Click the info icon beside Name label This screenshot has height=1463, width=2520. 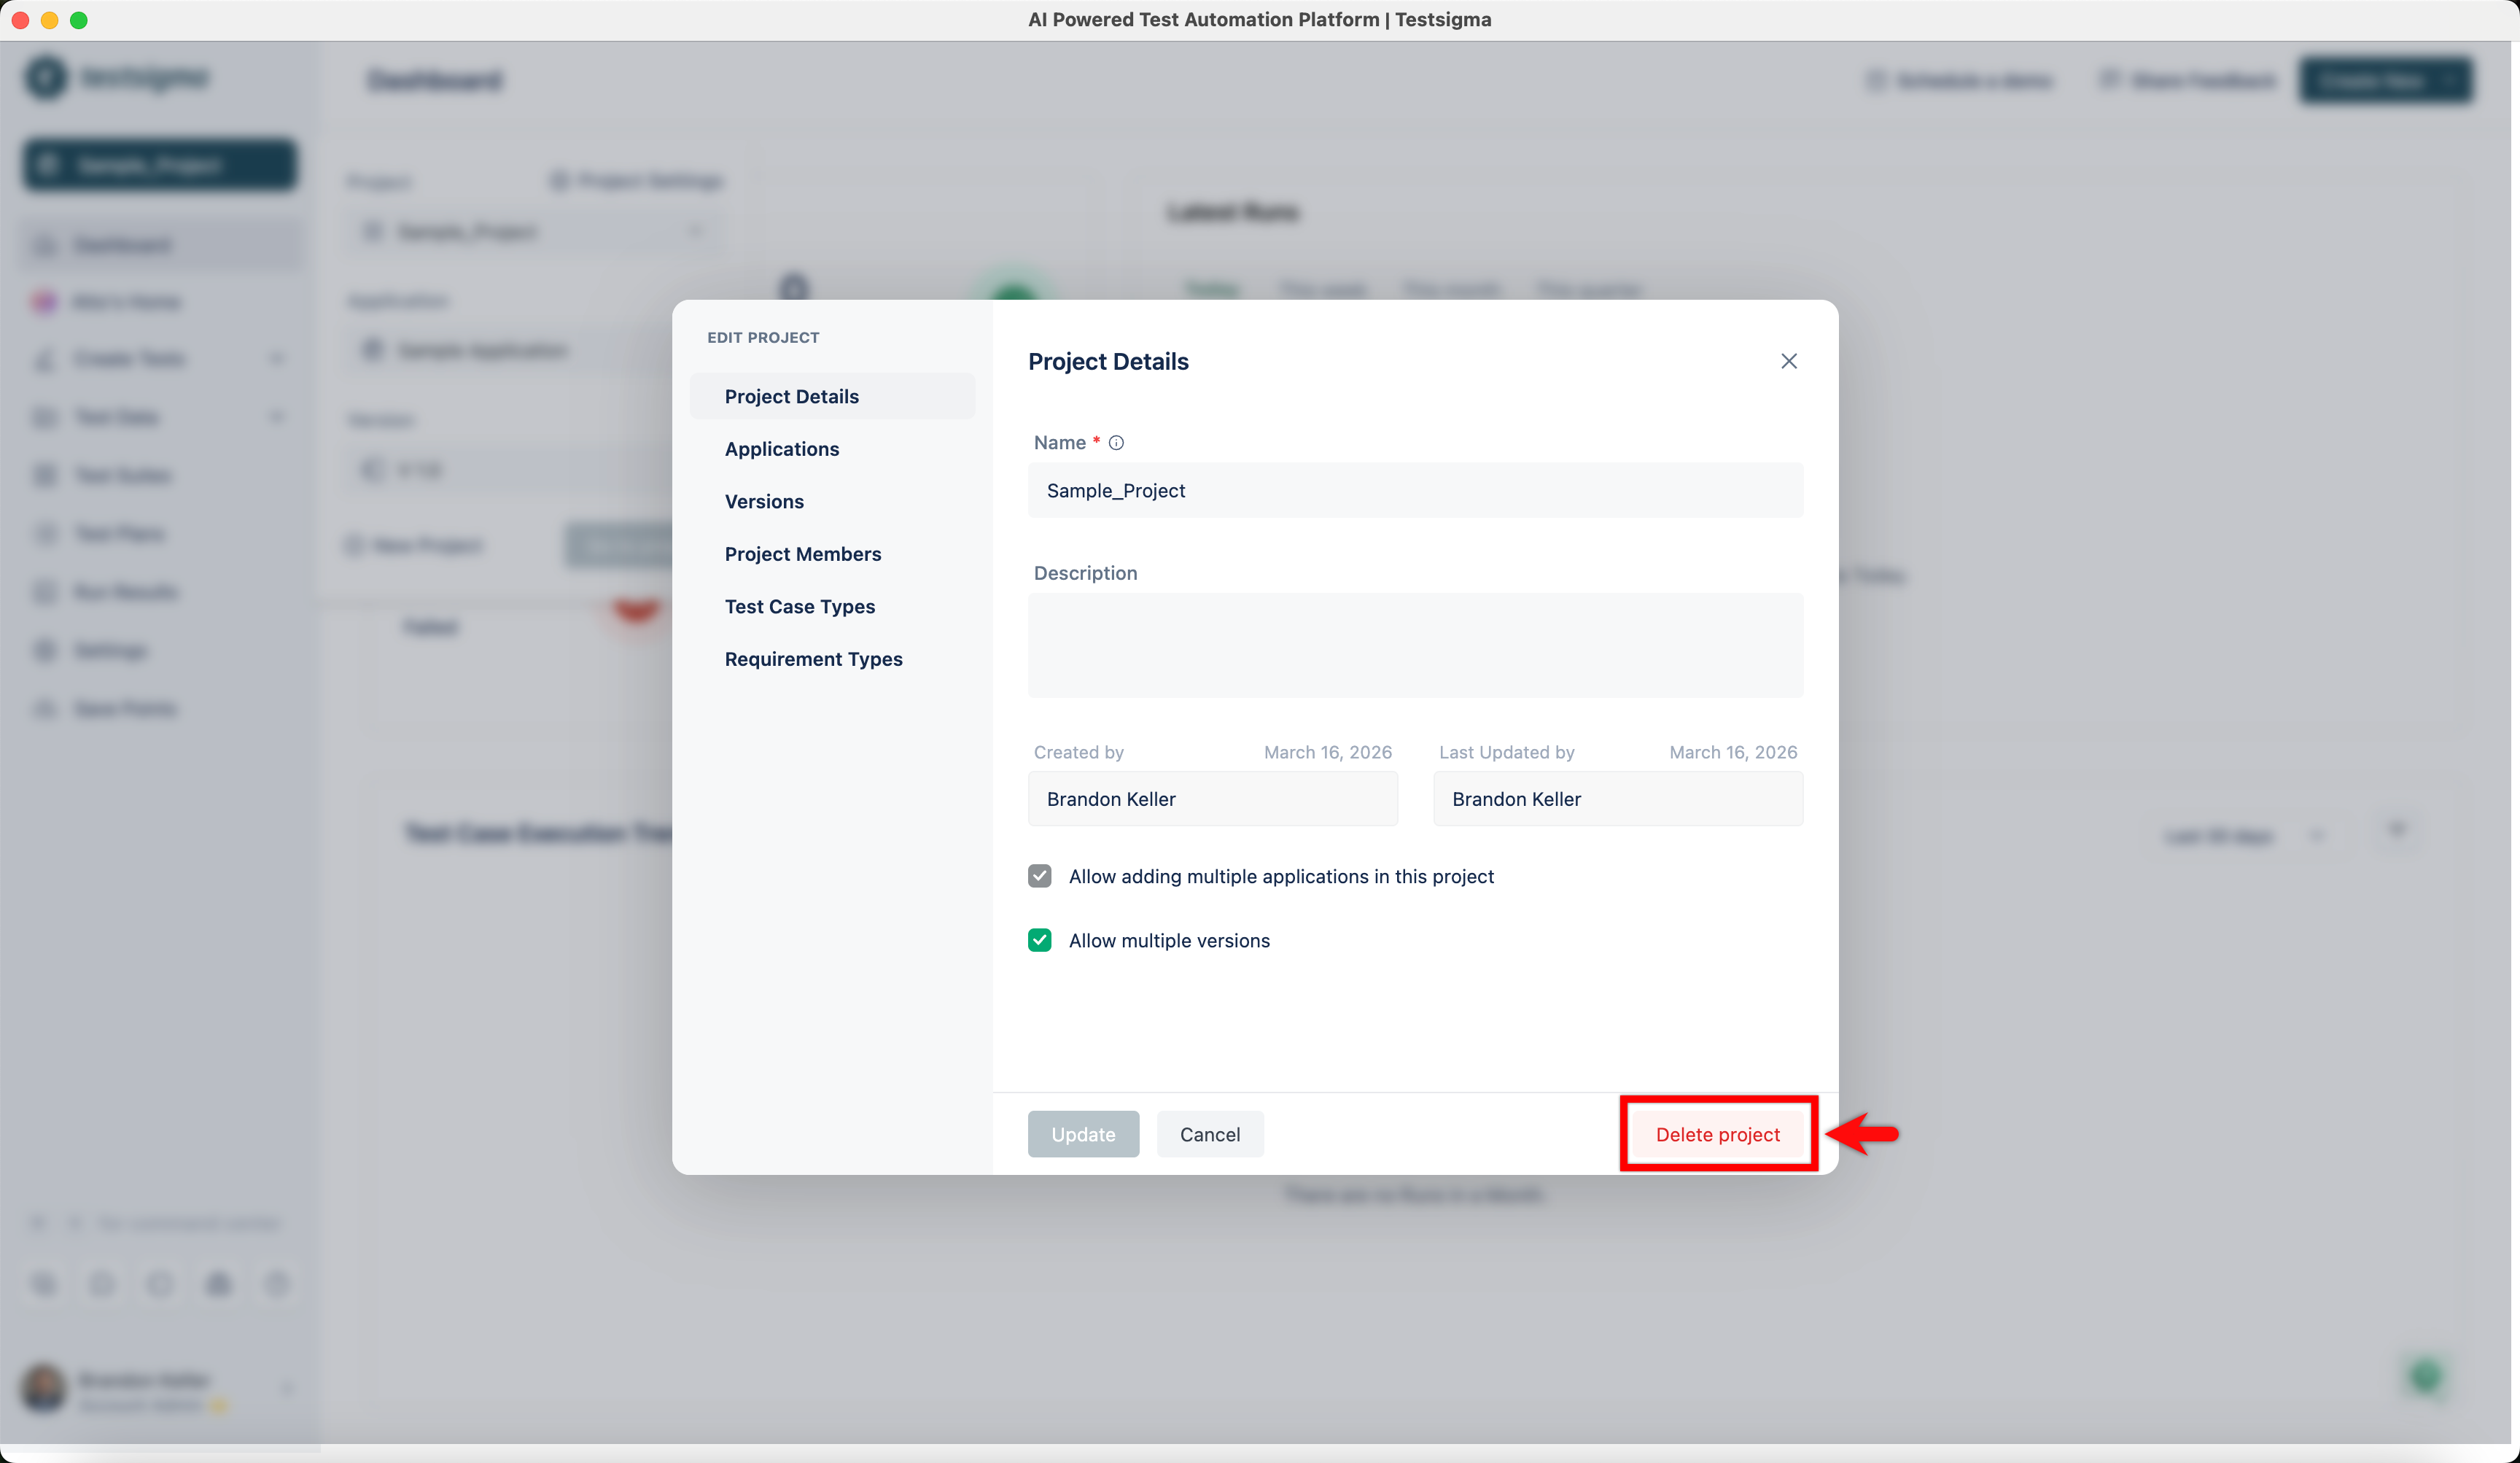pyautogui.click(x=1116, y=443)
